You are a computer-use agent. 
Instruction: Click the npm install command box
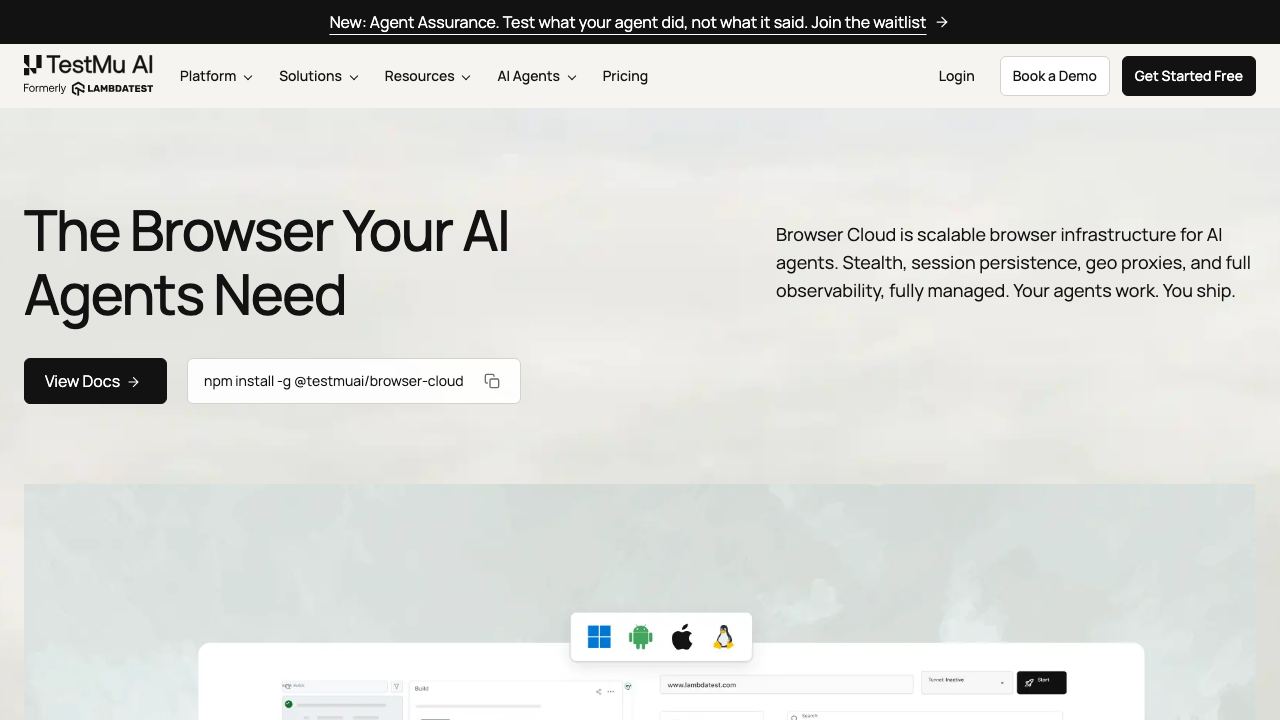pyautogui.click(x=354, y=381)
